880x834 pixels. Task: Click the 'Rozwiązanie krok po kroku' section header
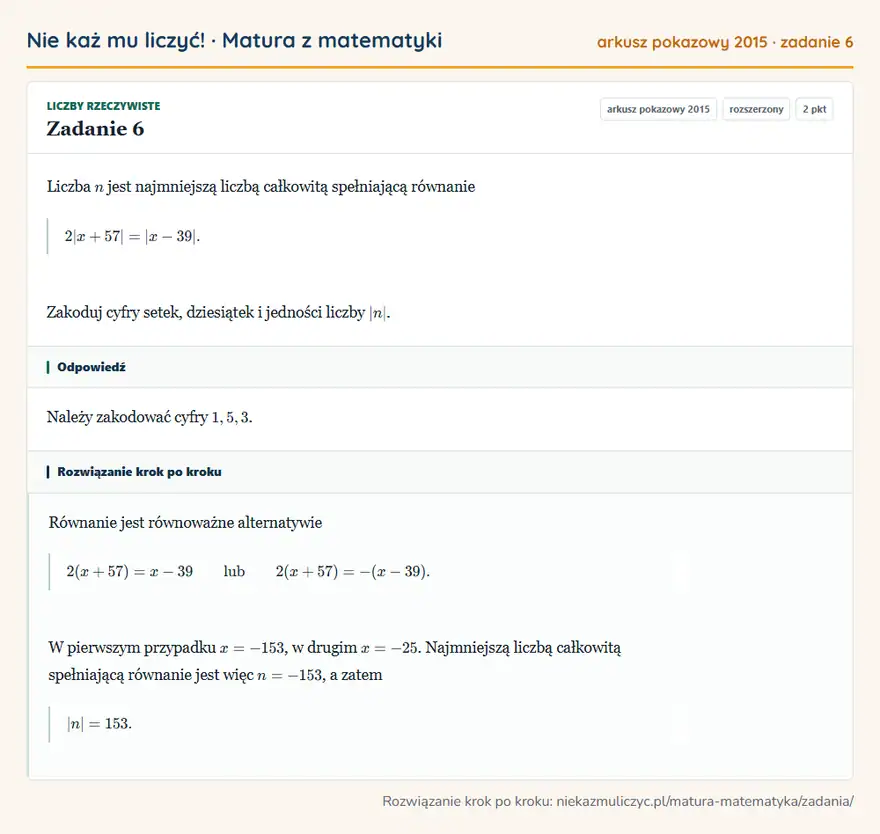139,471
